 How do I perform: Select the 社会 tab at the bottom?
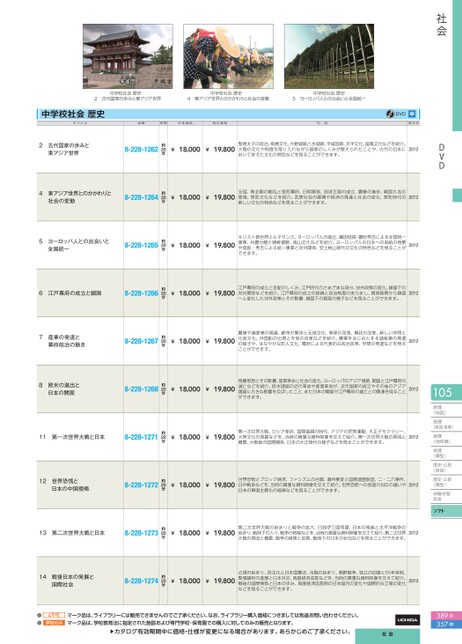tap(387, 635)
